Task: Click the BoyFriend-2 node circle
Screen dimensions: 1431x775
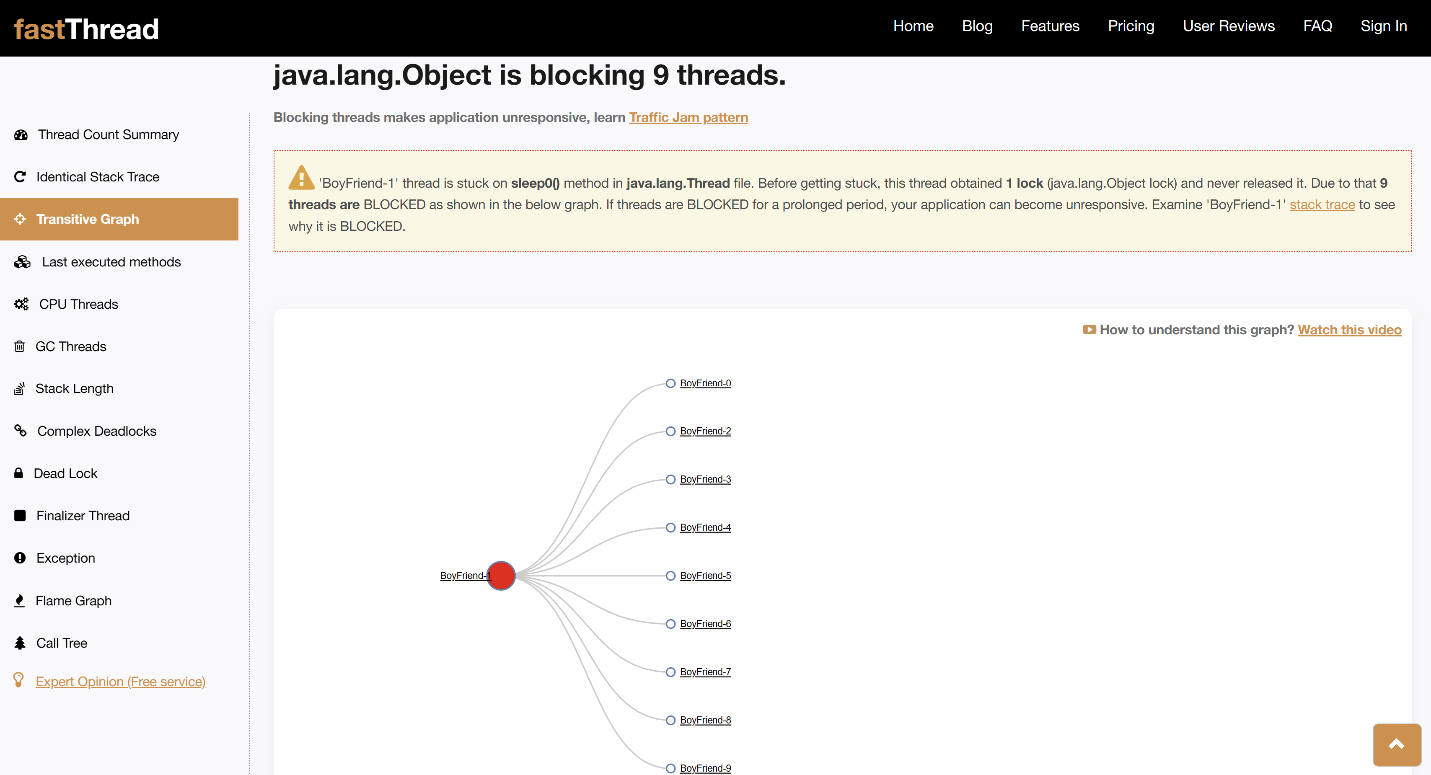Action: (x=671, y=432)
